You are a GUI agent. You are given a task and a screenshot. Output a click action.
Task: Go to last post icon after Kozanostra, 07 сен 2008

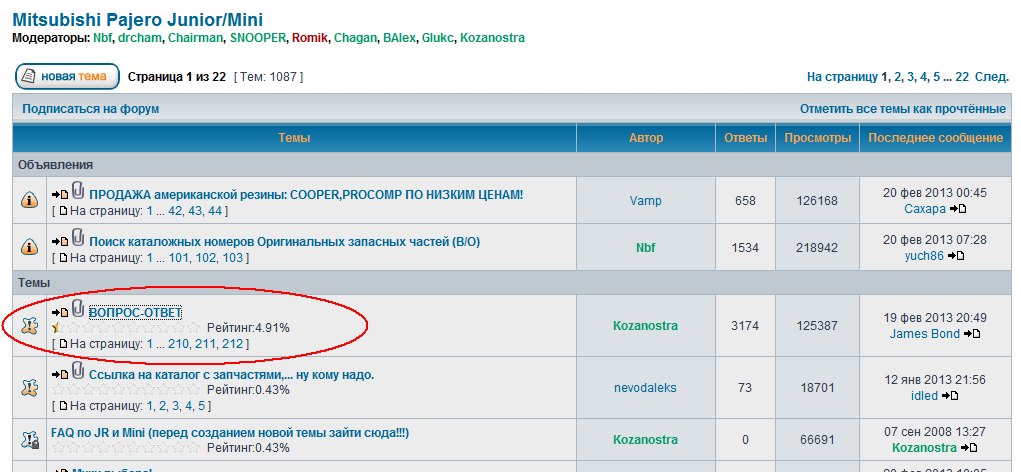969,448
